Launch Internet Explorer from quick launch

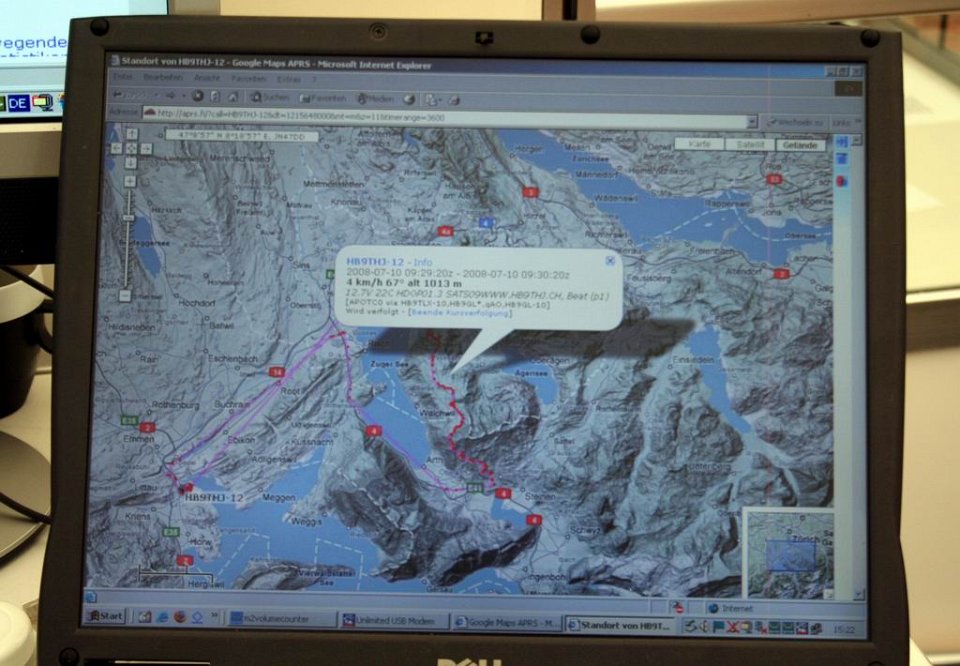pos(162,617)
